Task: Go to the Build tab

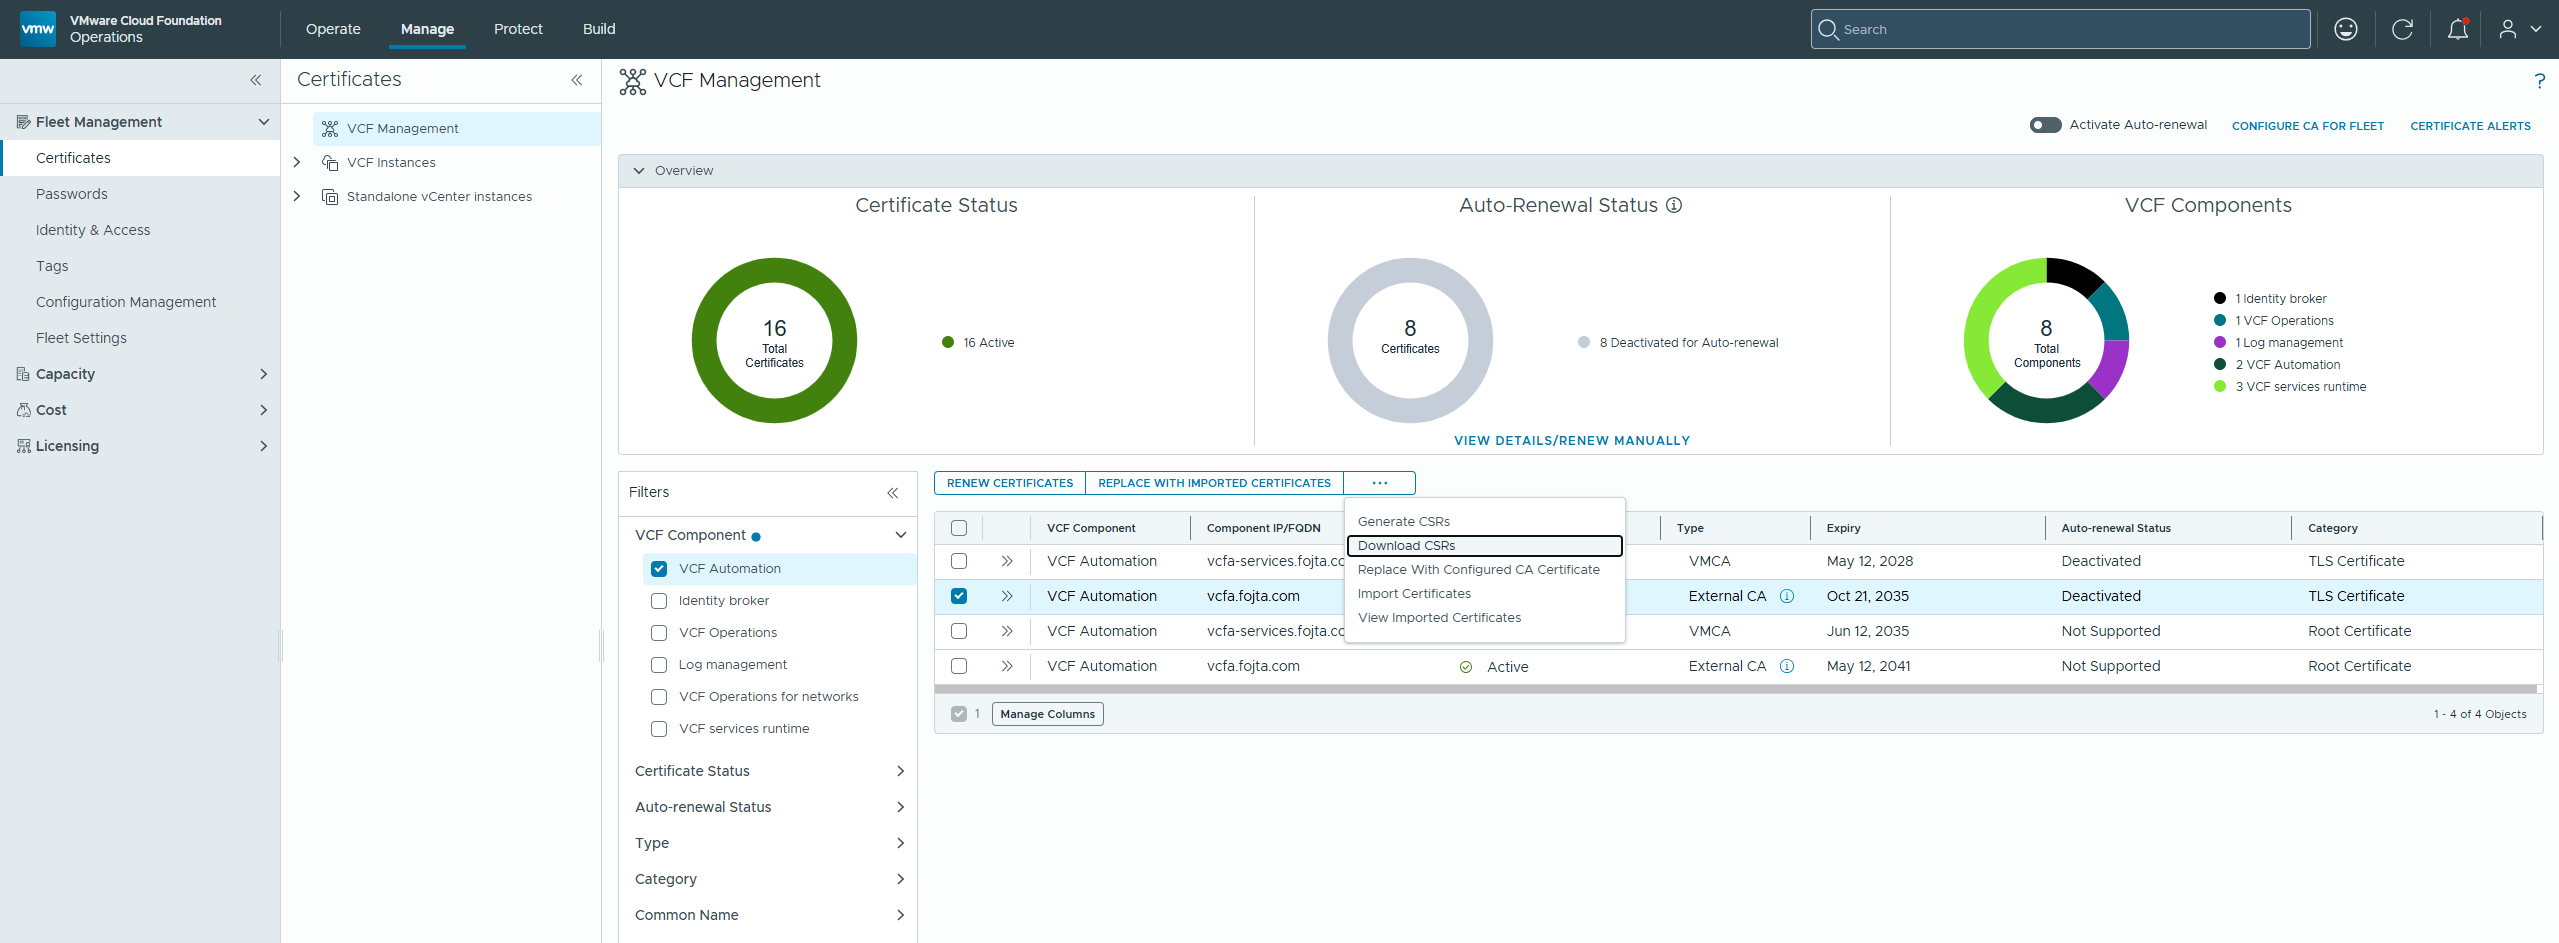Action: coord(599,29)
